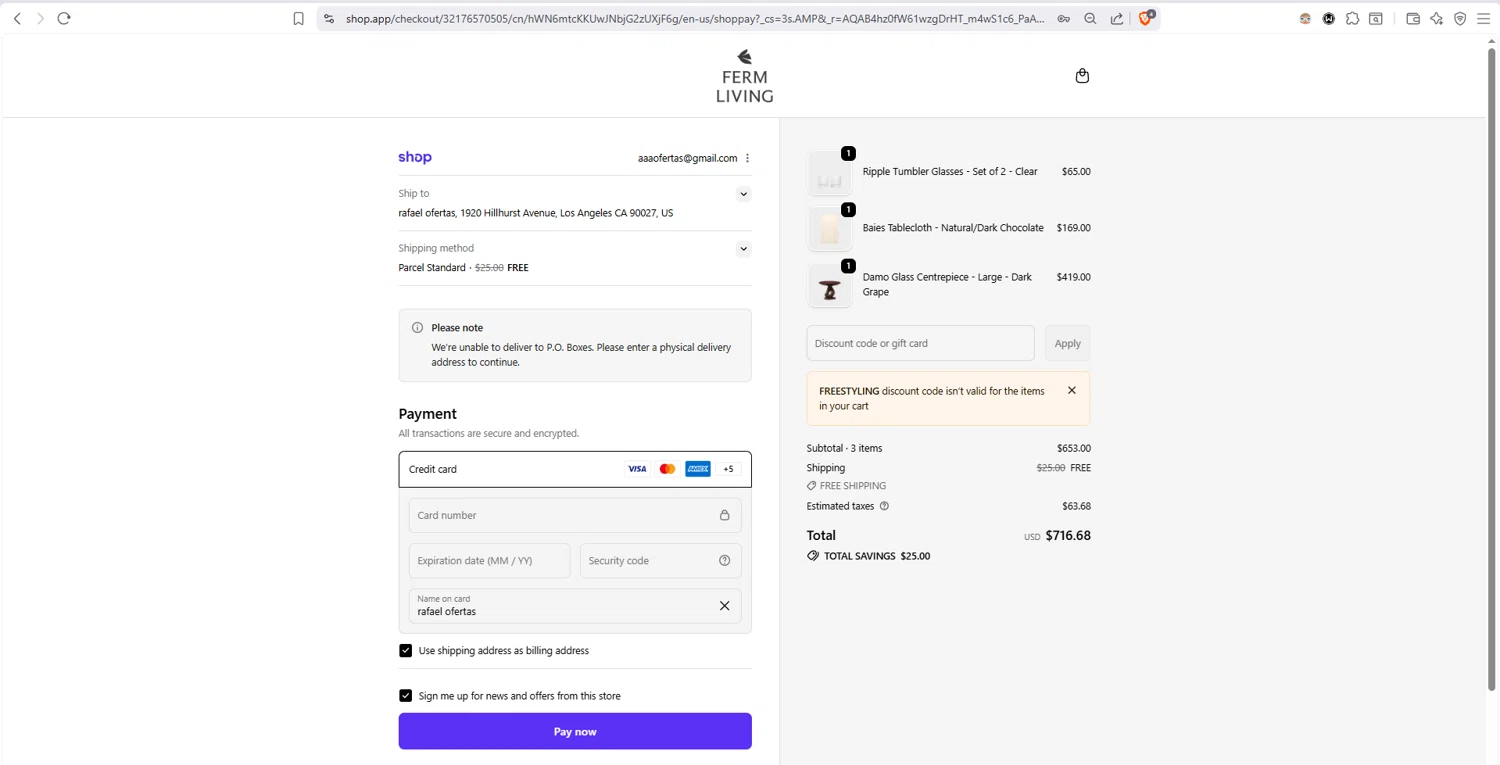Open the black circular W extension
Viewport: 1500px width, 765px height.
click(1329, 18)
